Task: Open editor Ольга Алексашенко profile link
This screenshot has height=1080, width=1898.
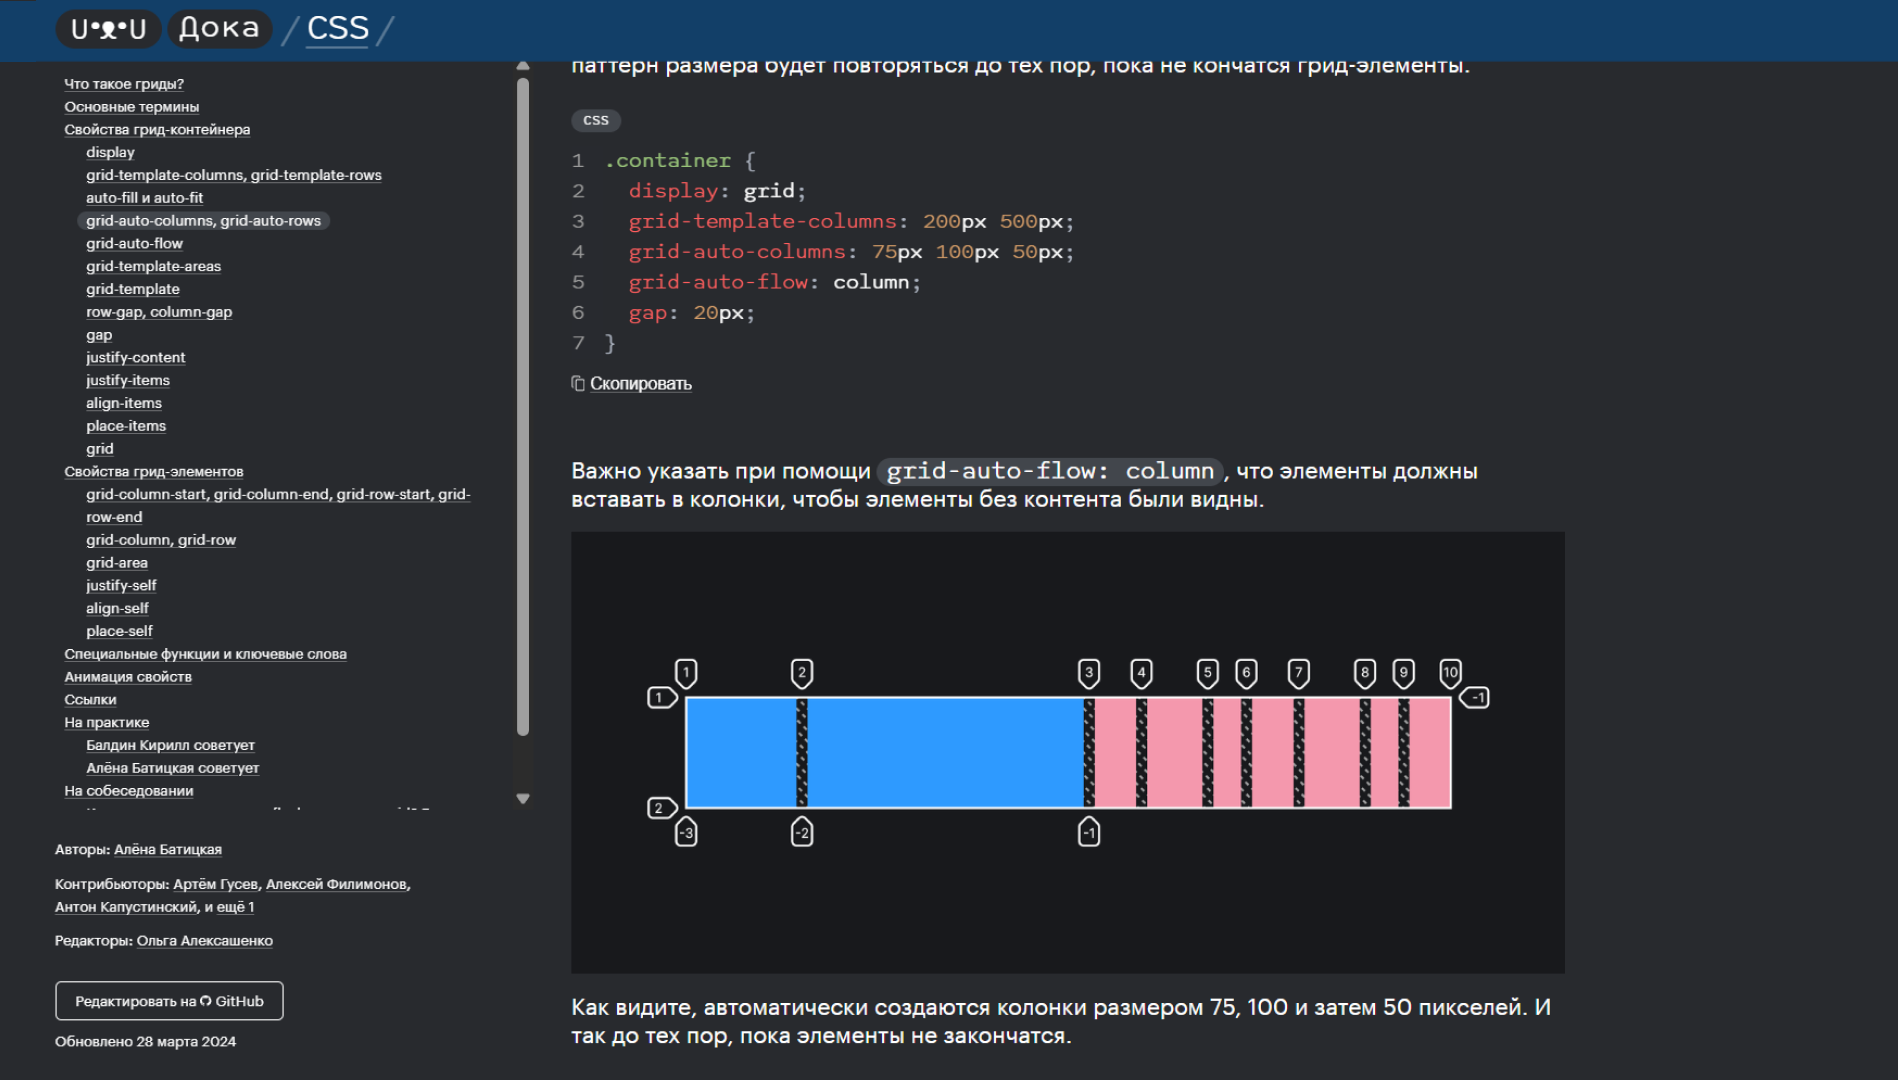Action: (x=204, y=940)
